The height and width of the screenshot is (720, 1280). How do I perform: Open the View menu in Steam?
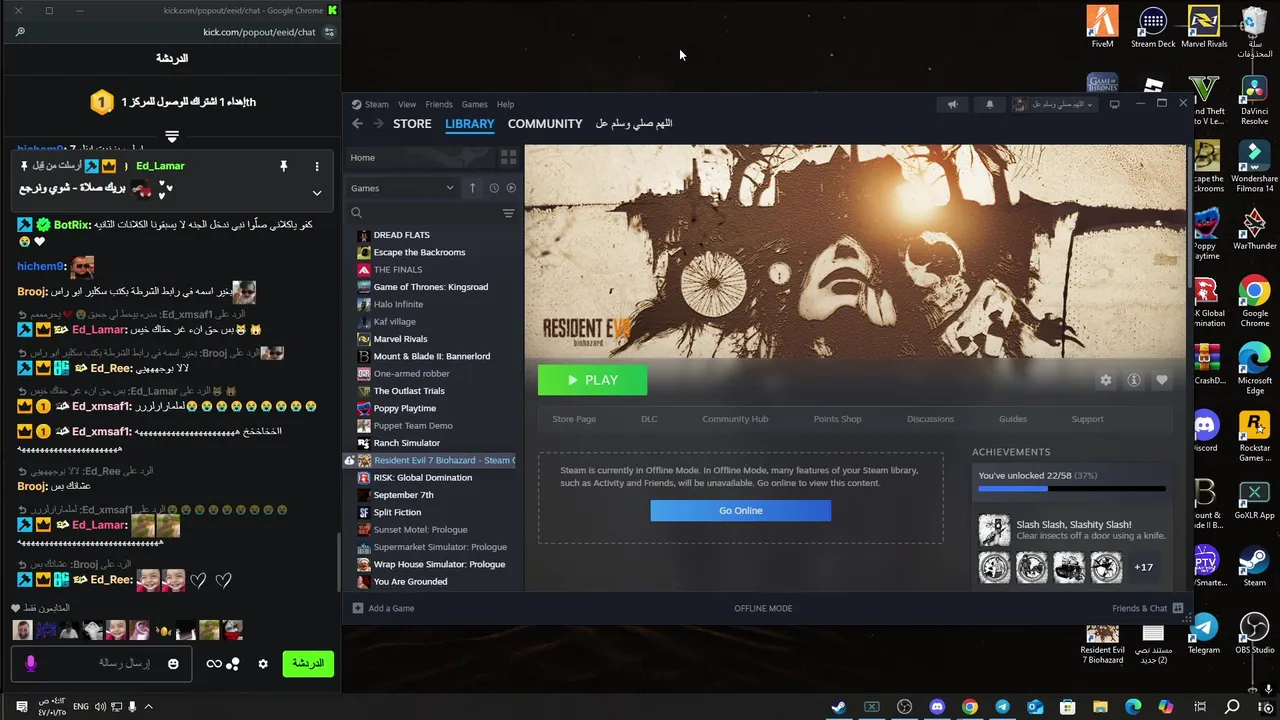(x=407, y=104)
